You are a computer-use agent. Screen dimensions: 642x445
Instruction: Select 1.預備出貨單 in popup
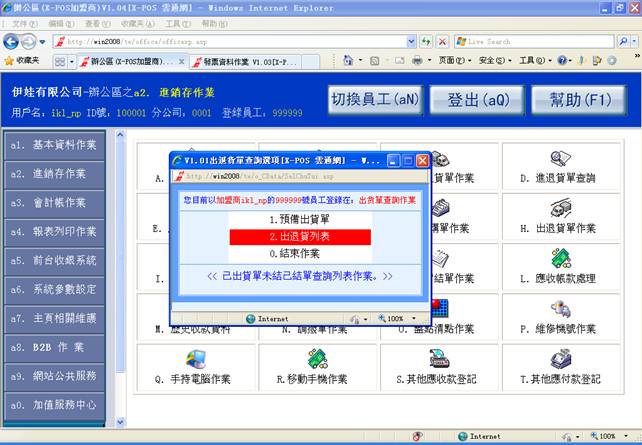299,218
